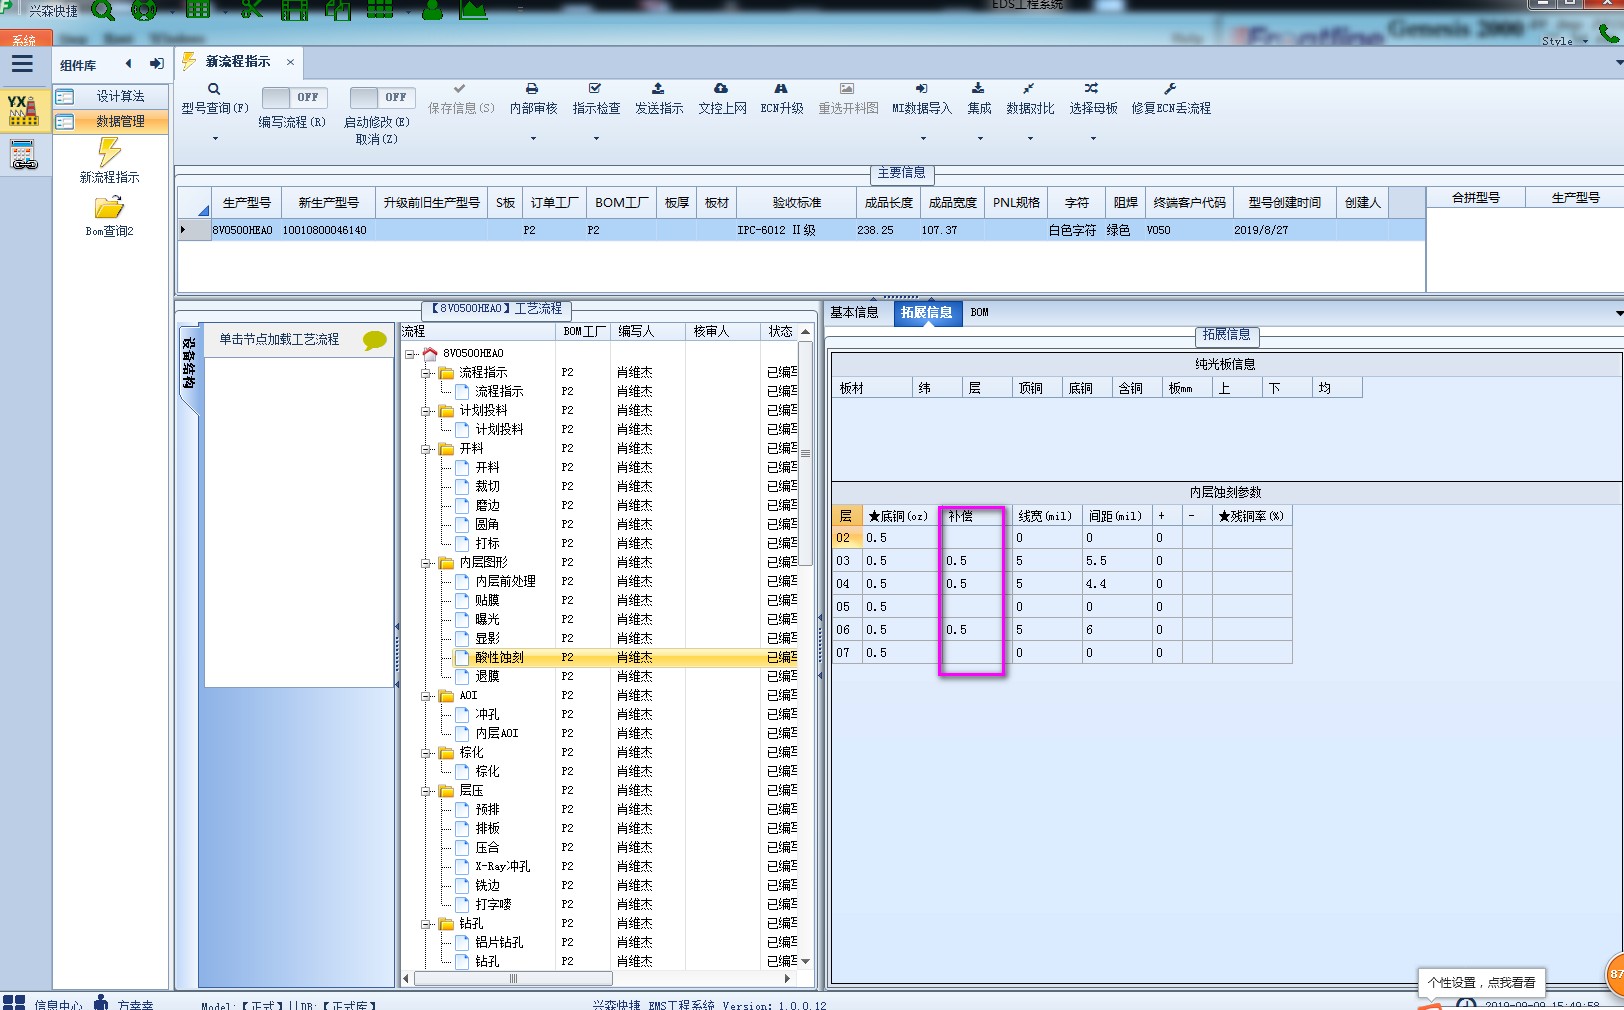1624x1010 pixels.
Task: Select X-Ray冲孔 tree node
Action: 502,867
